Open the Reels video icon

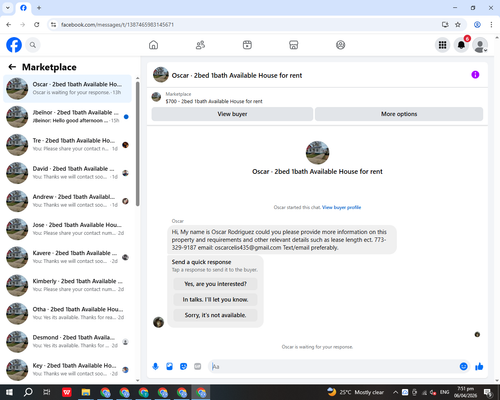[247, 45]
